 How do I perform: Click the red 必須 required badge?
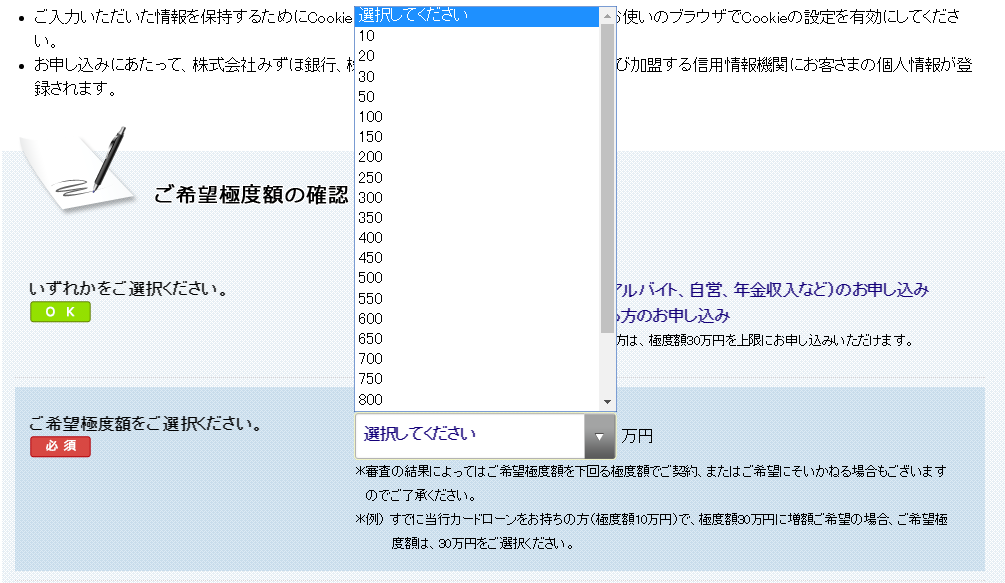click(x=59, y=447)
